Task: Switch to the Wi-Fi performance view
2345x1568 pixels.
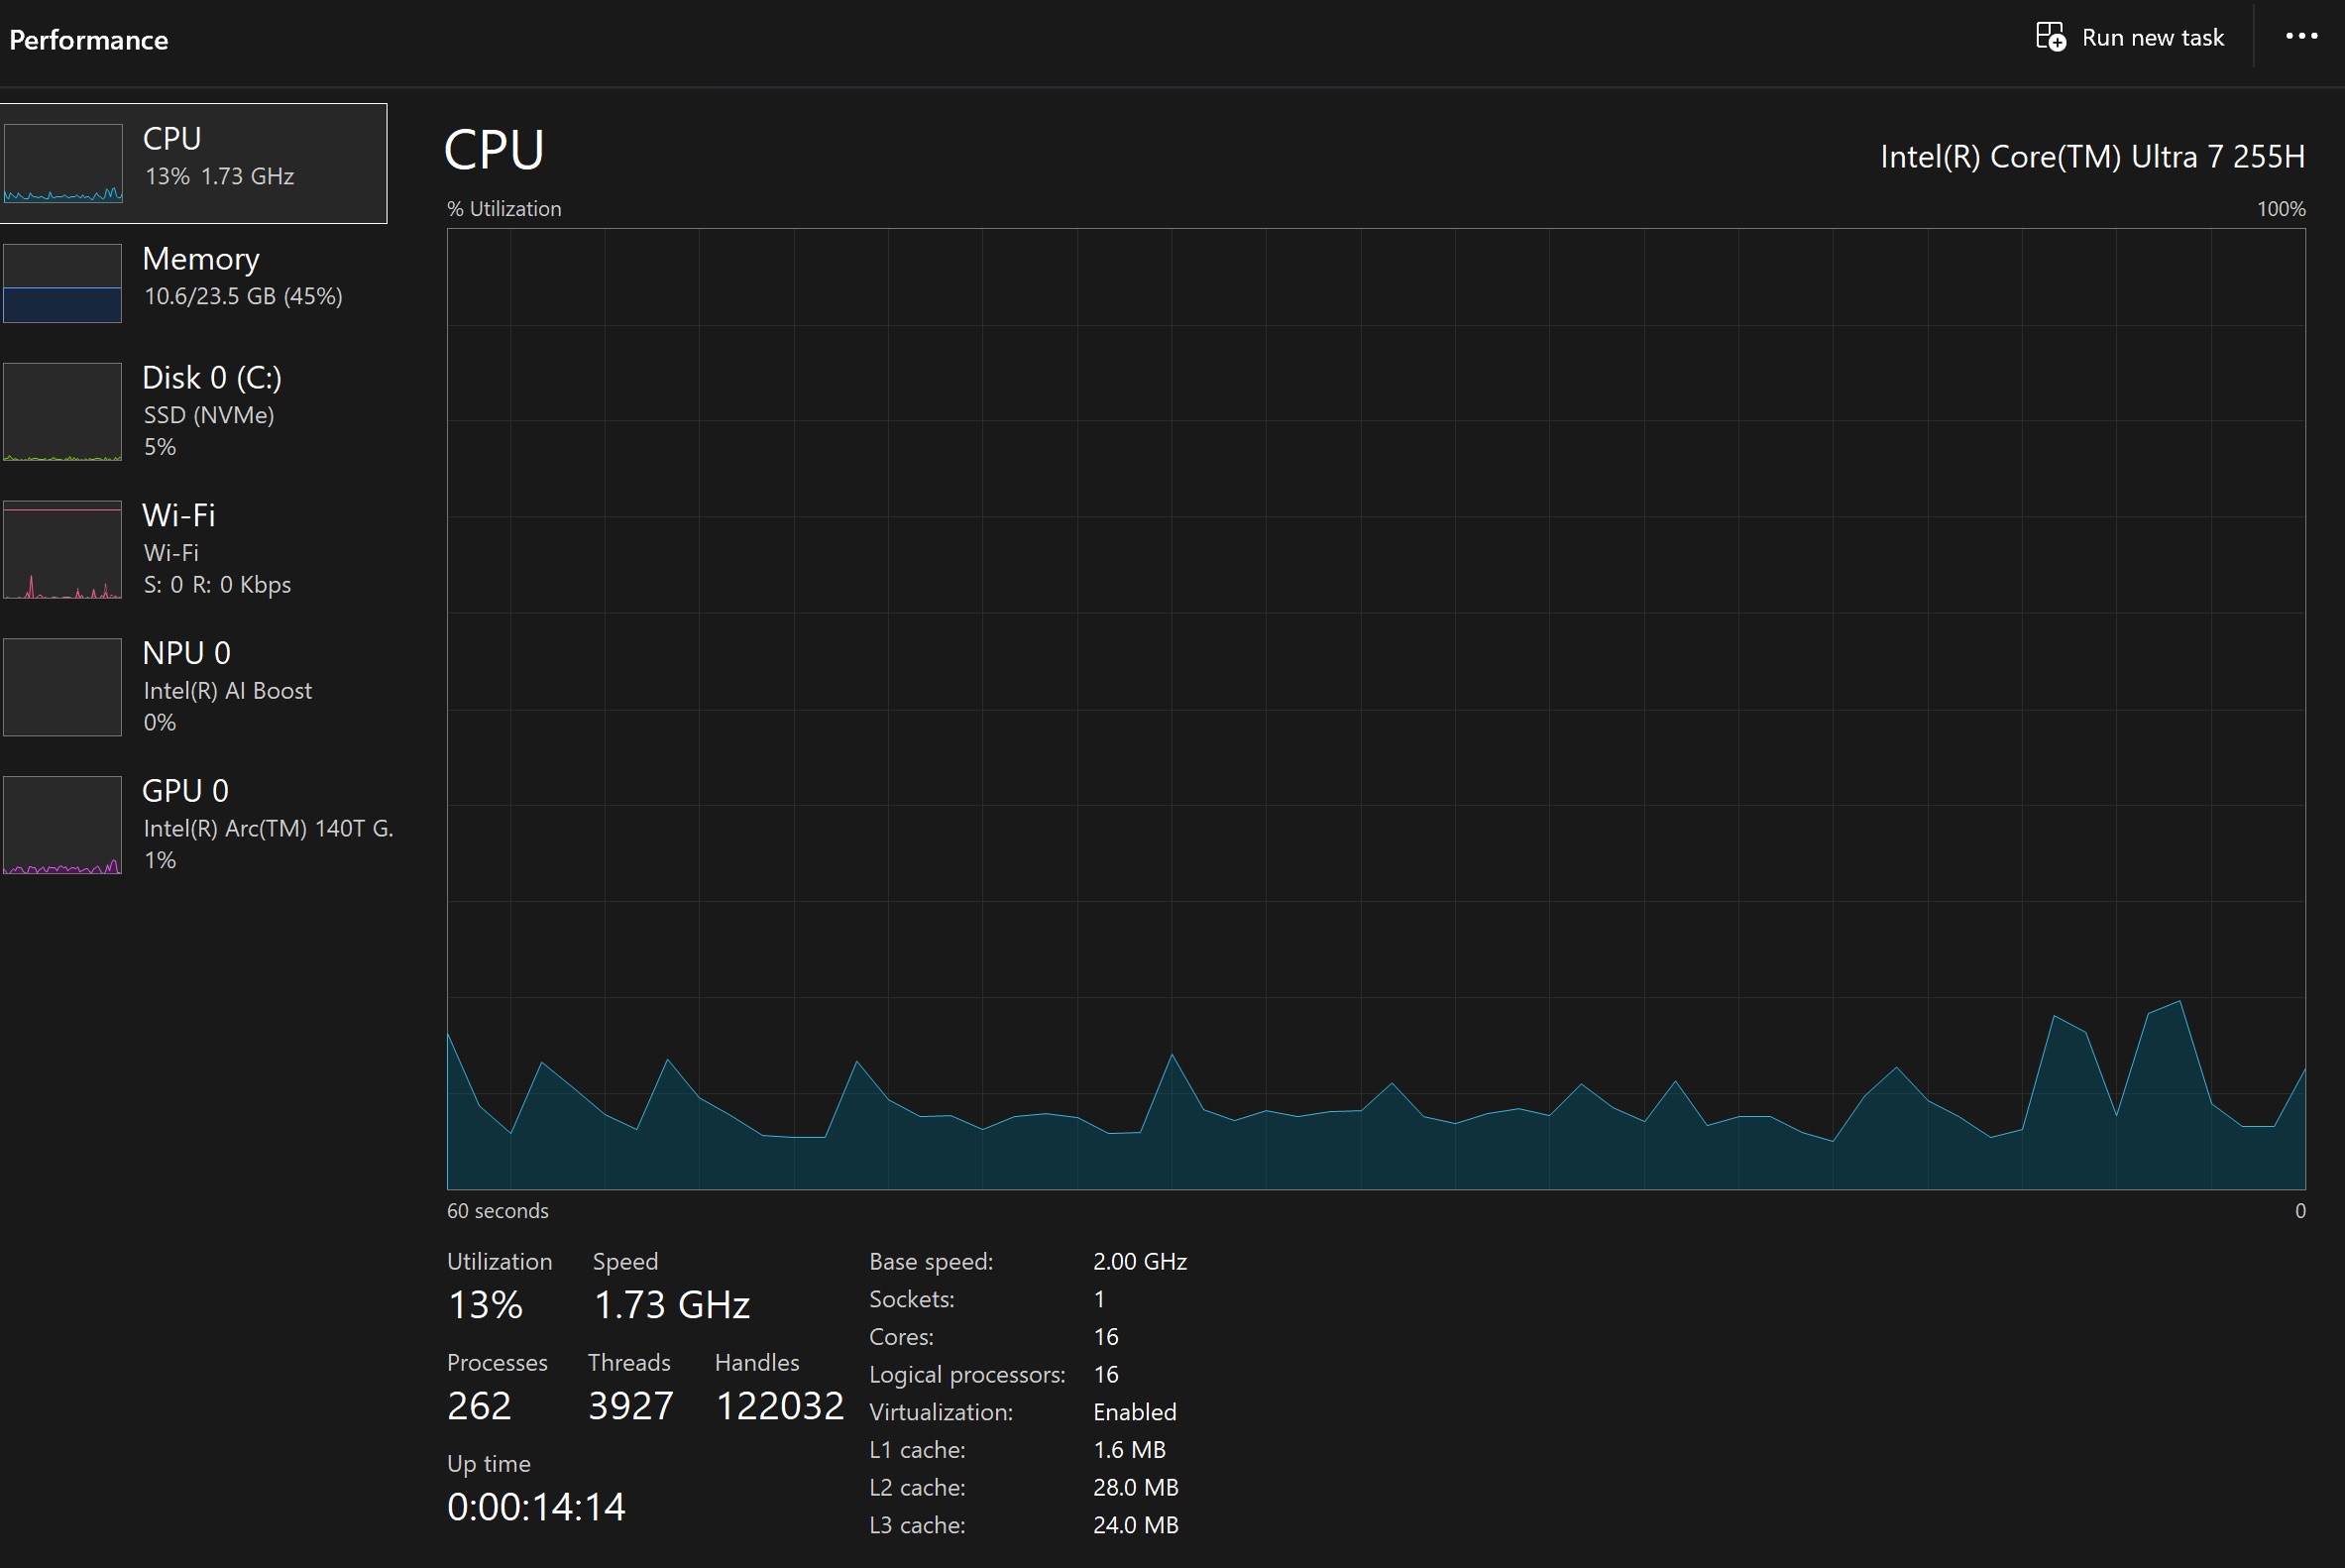Action: [179, 516]
